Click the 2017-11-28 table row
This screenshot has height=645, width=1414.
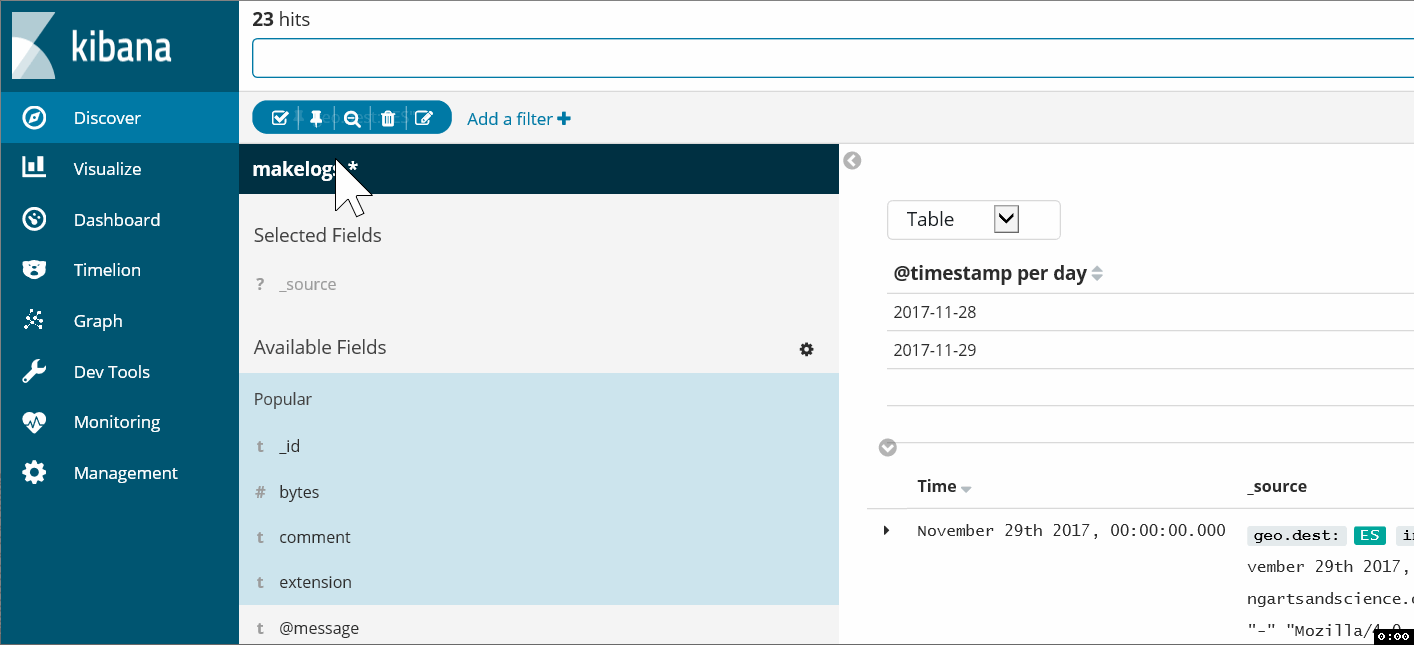point(1150,312)
